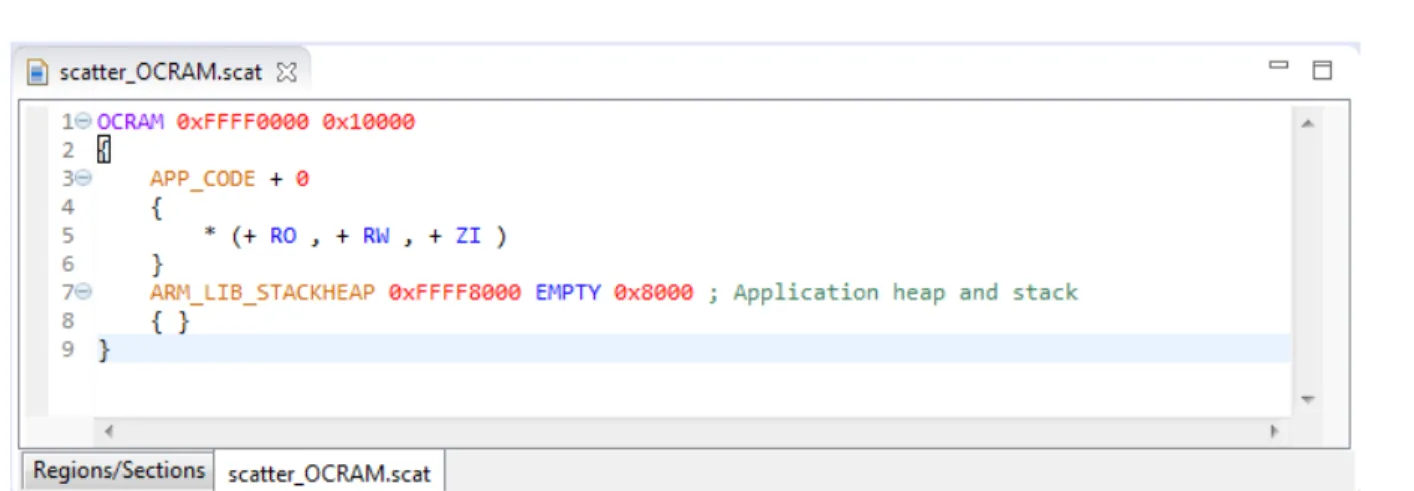Screen dimensions: 1414x491
Task: Click the horizontal scrollbar left arrow
Action: [107, 431]
